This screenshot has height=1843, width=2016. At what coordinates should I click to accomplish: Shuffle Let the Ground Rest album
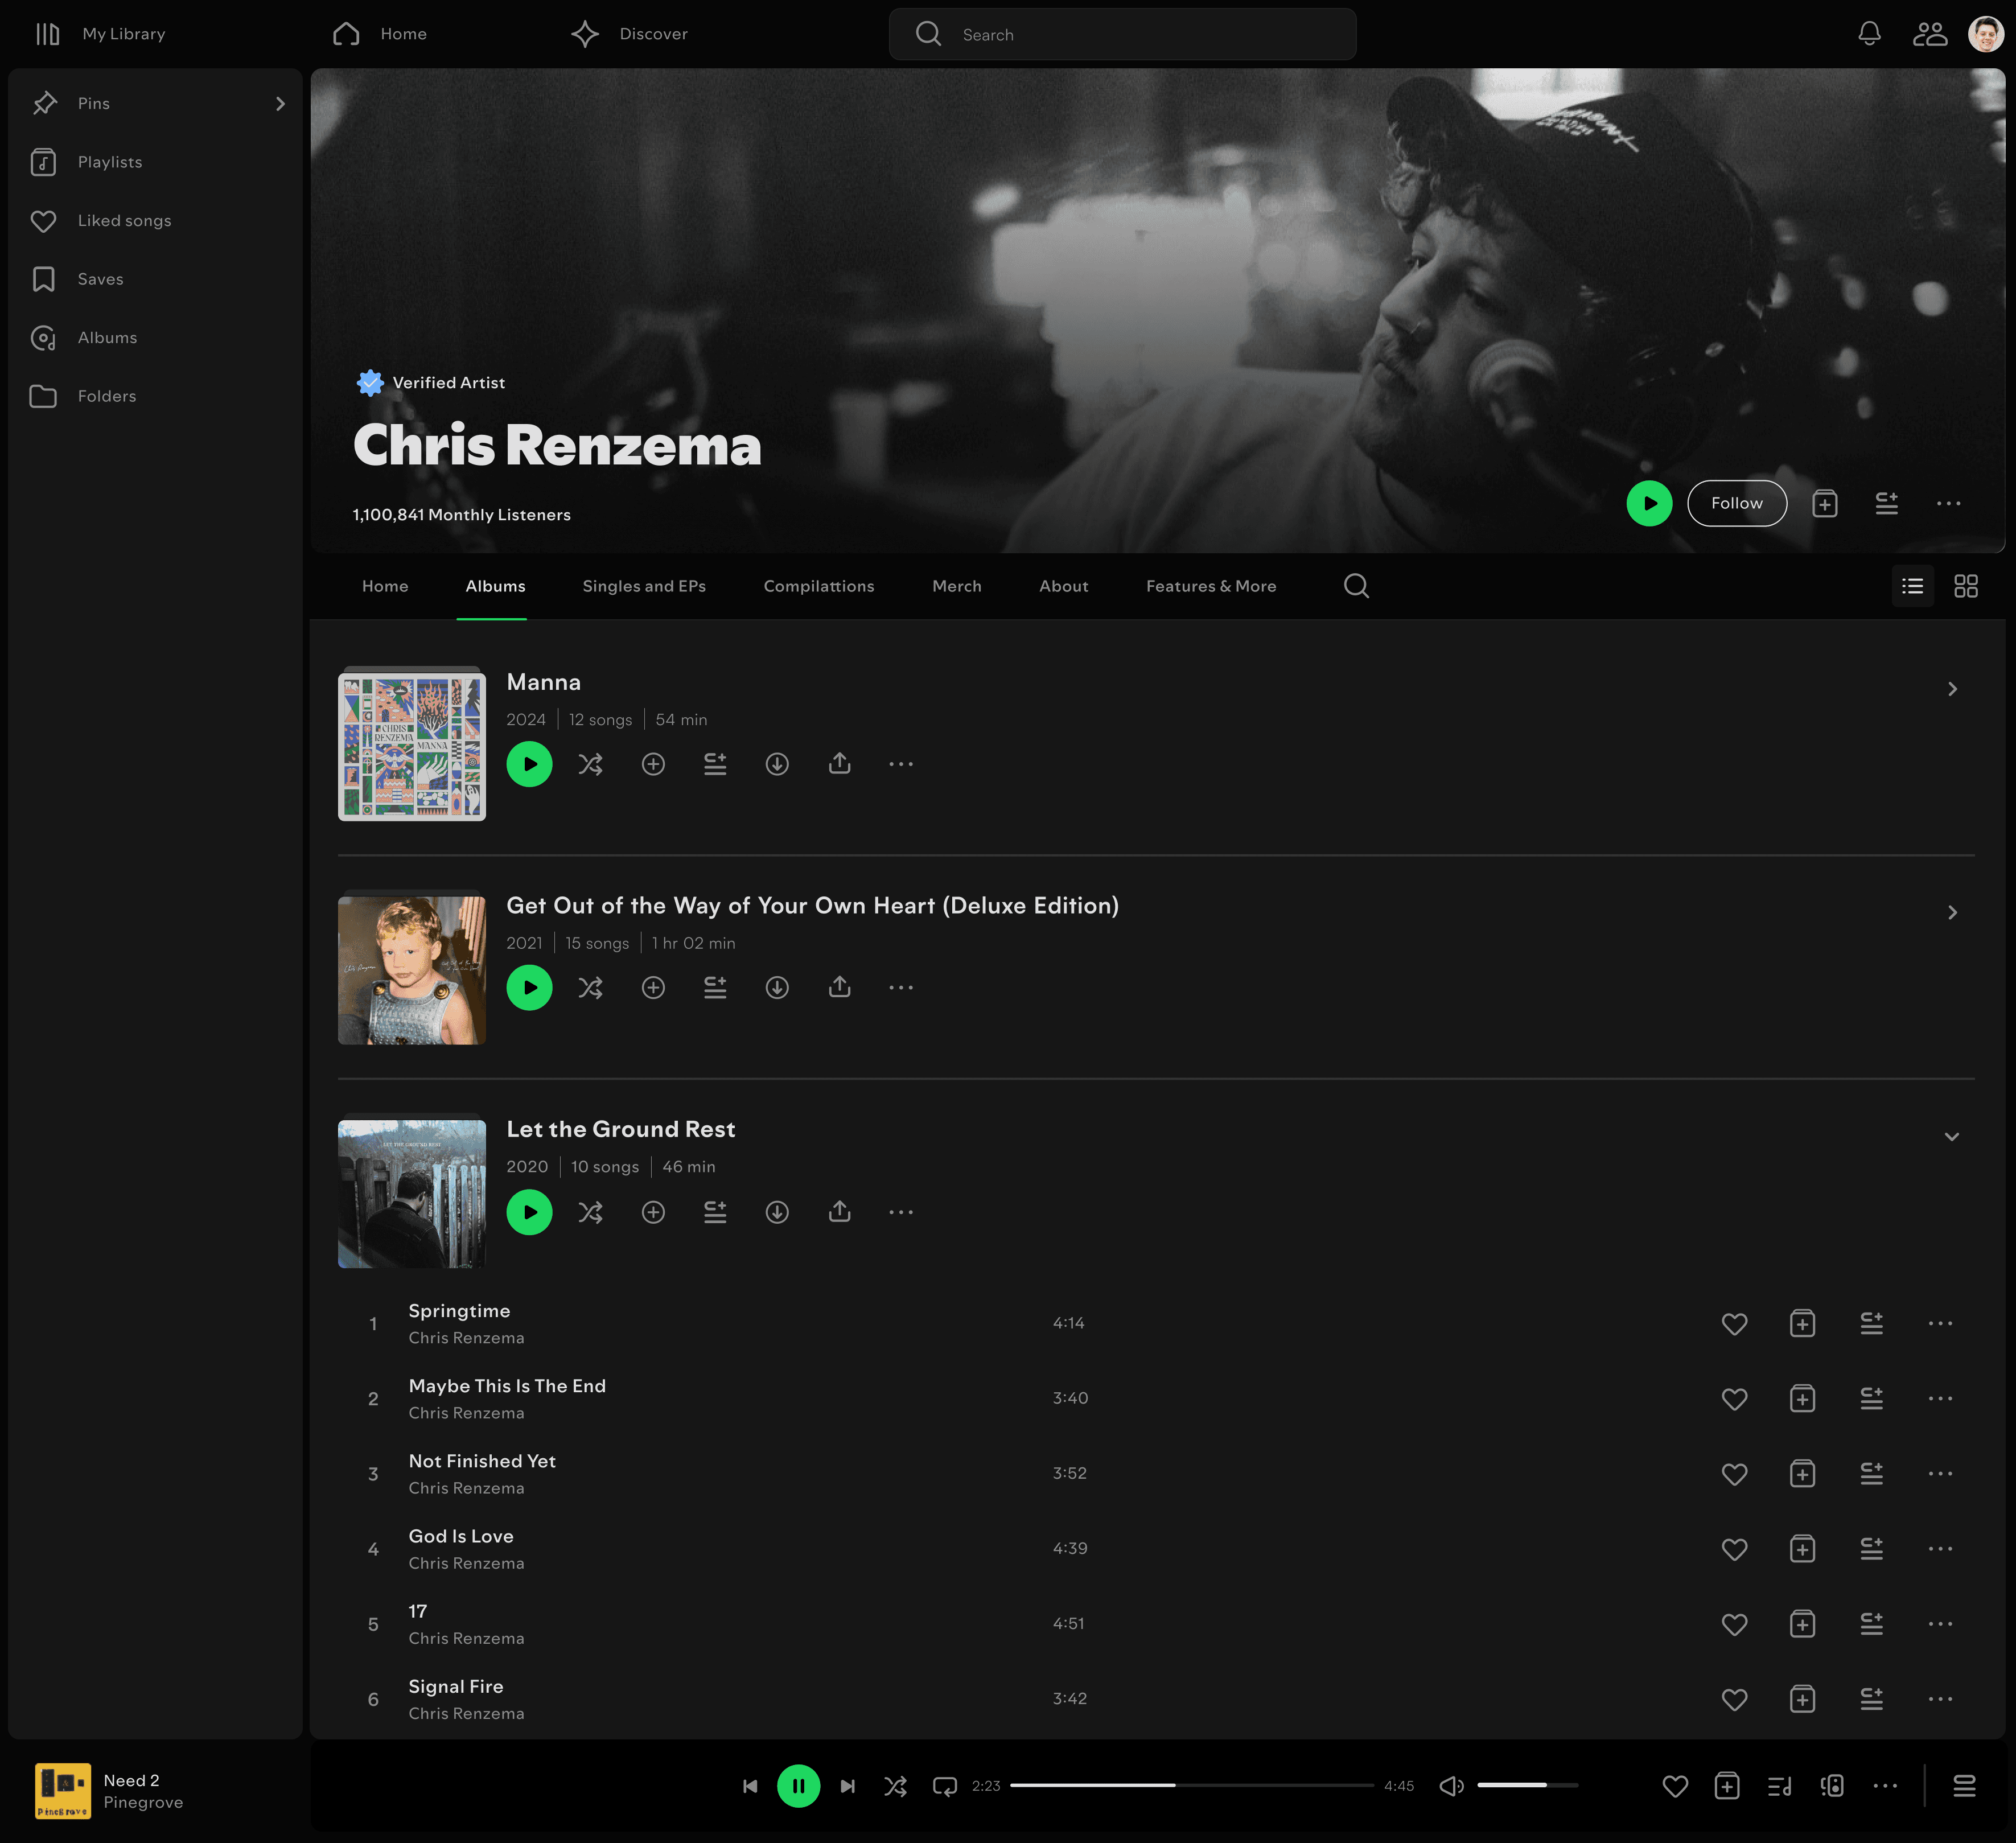[x=590, y=1212]
